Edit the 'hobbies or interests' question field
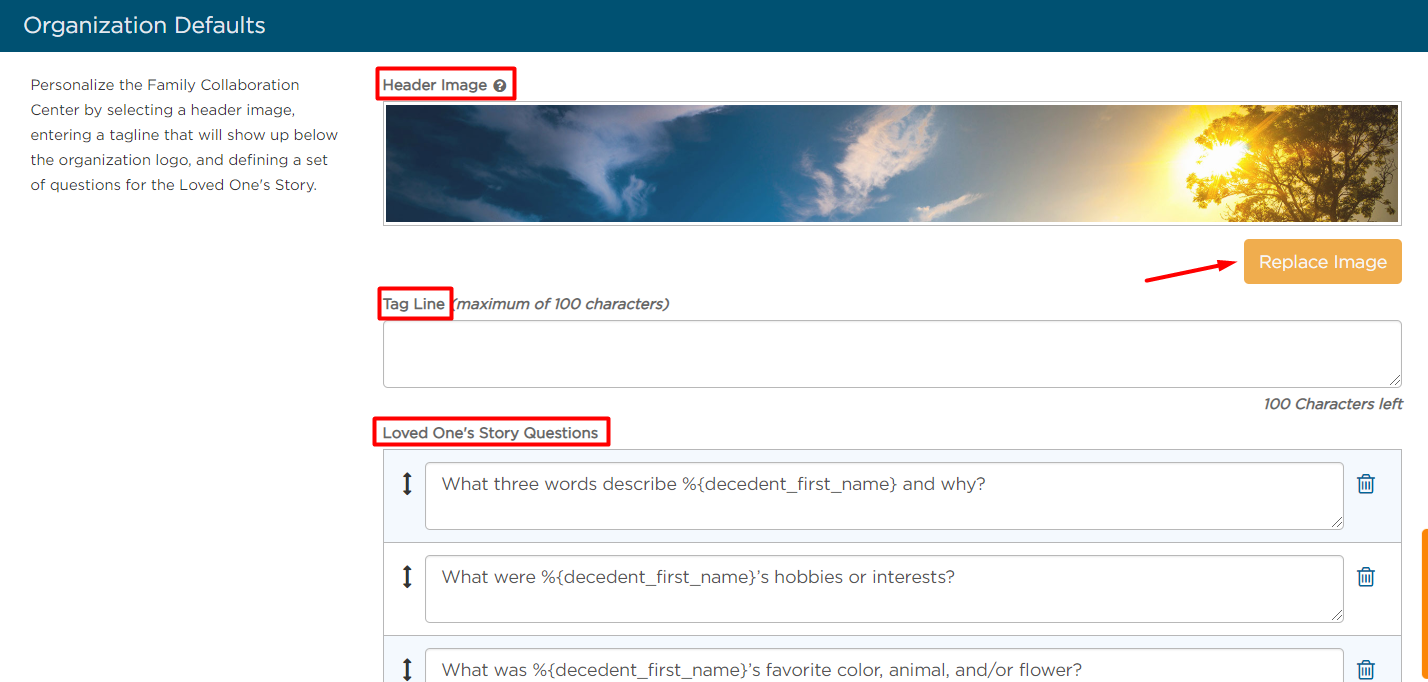This screenshot has width=1428, height=682. (x=884, y=589)
